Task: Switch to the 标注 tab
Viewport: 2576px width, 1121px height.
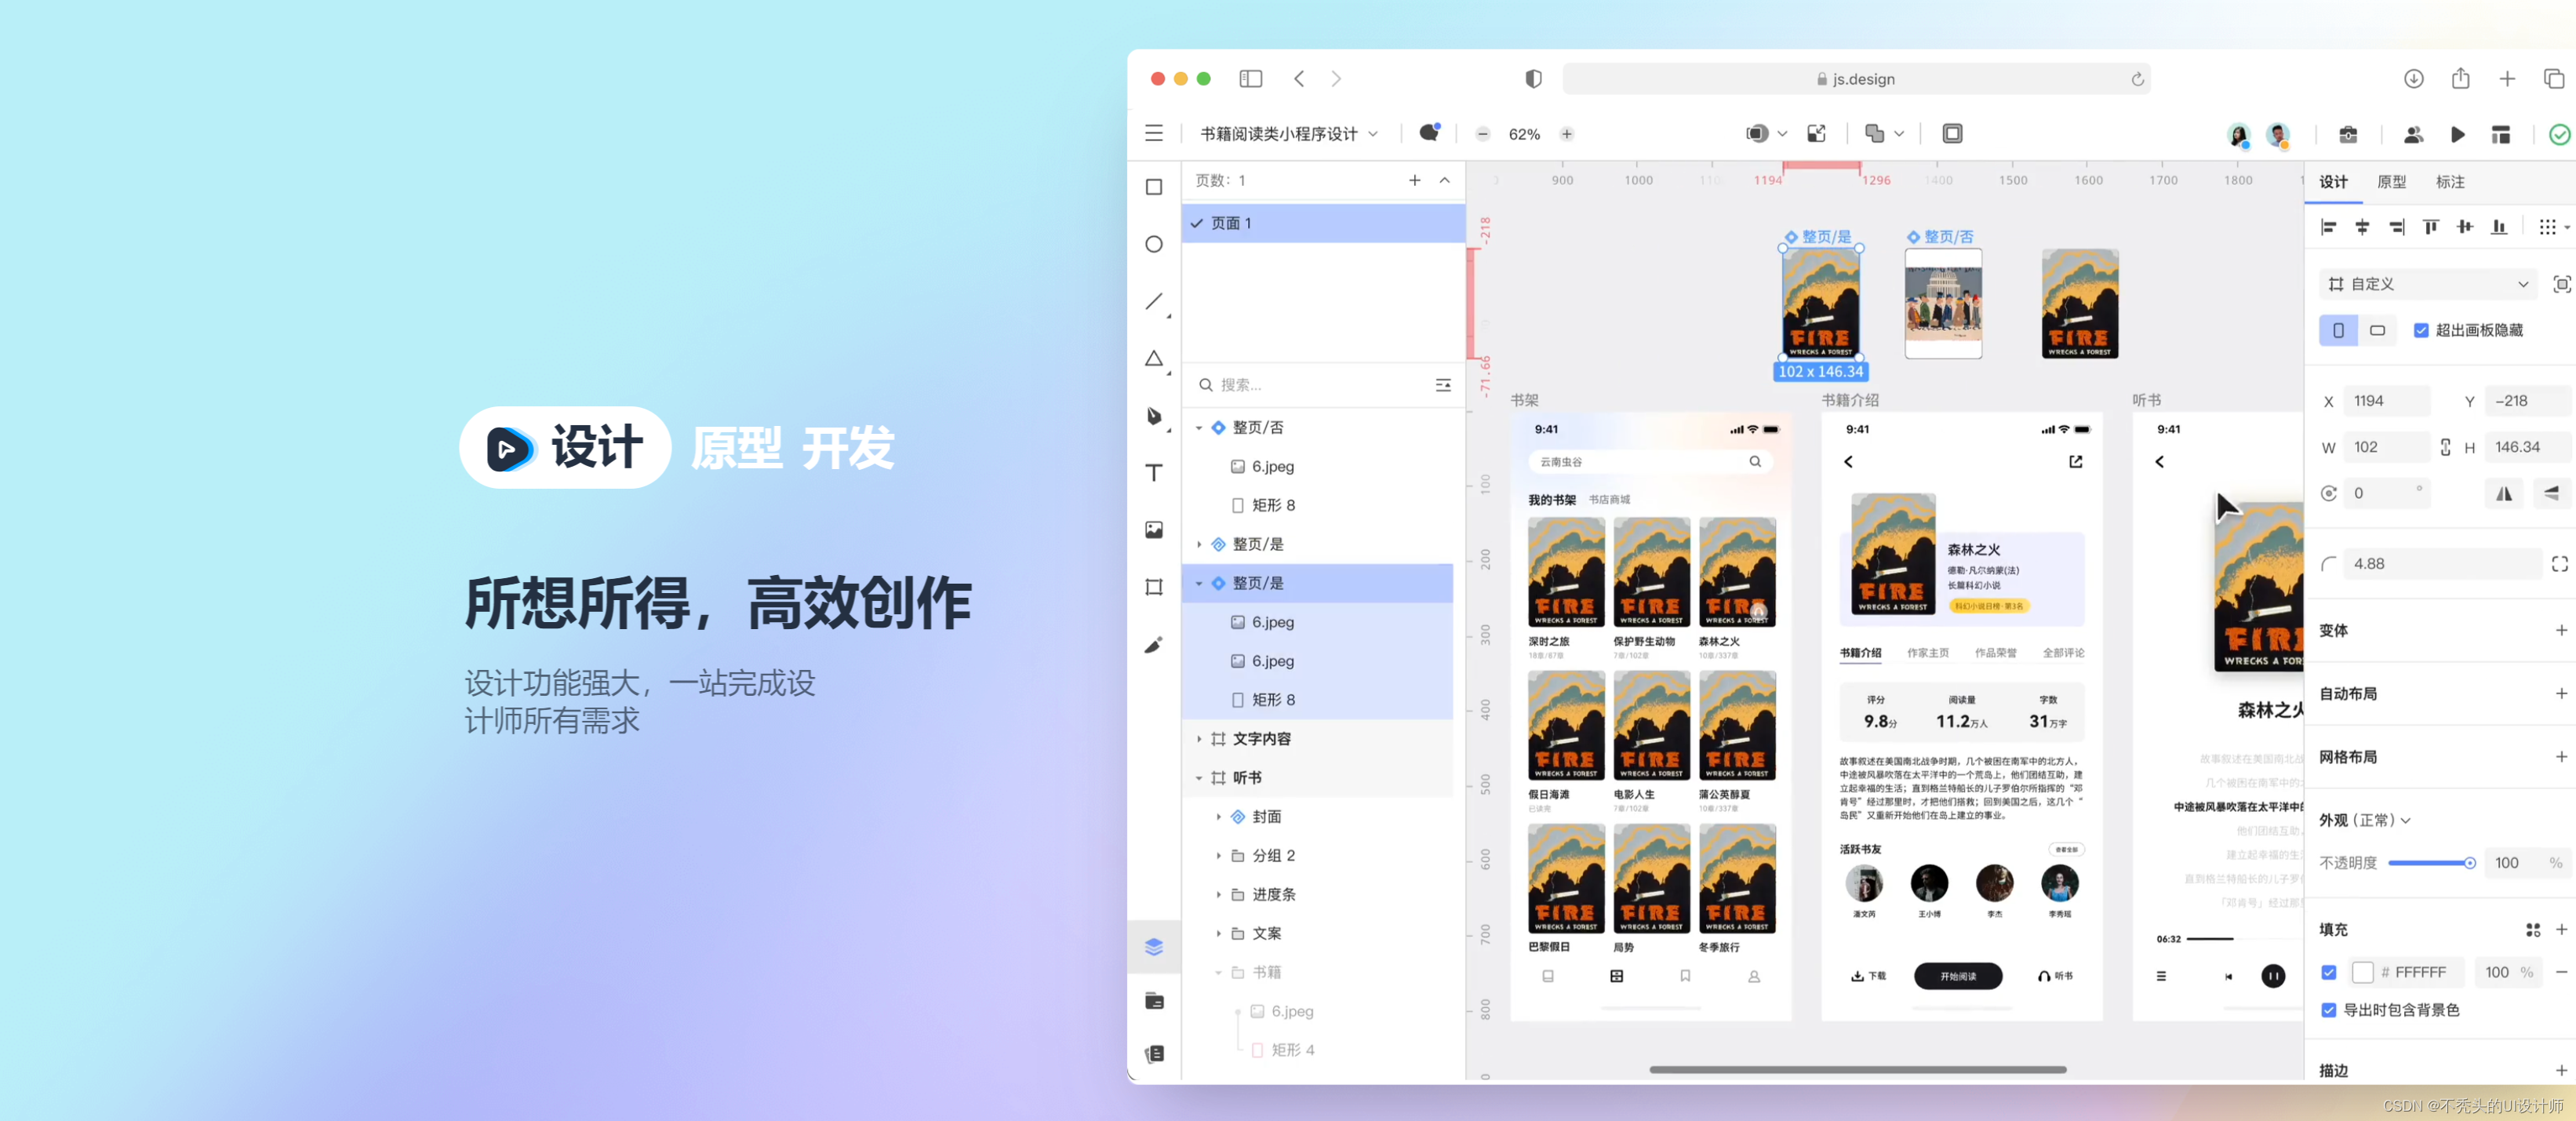Action: 2450,182
